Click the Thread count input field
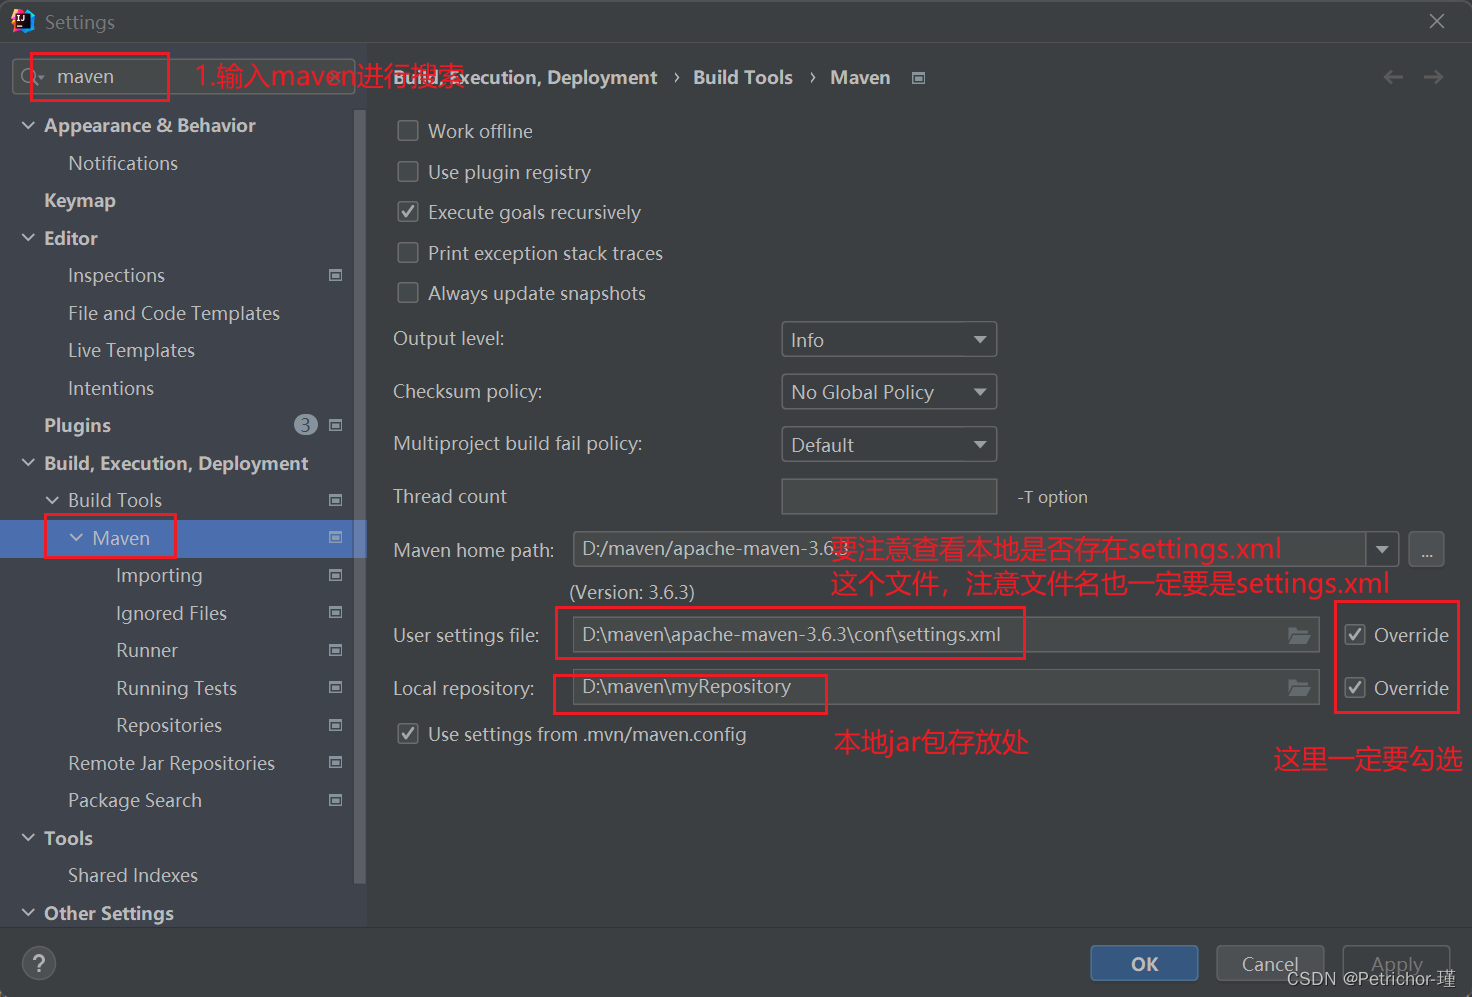 click(x=889, y=496)
